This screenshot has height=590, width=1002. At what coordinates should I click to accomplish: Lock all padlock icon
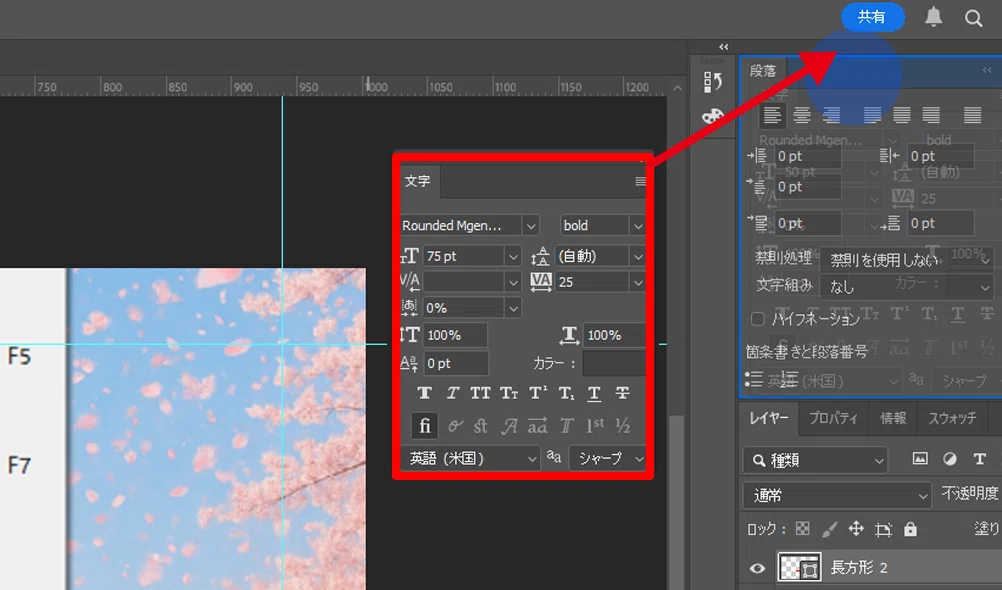pyautogui.click(x=910, y=529)
